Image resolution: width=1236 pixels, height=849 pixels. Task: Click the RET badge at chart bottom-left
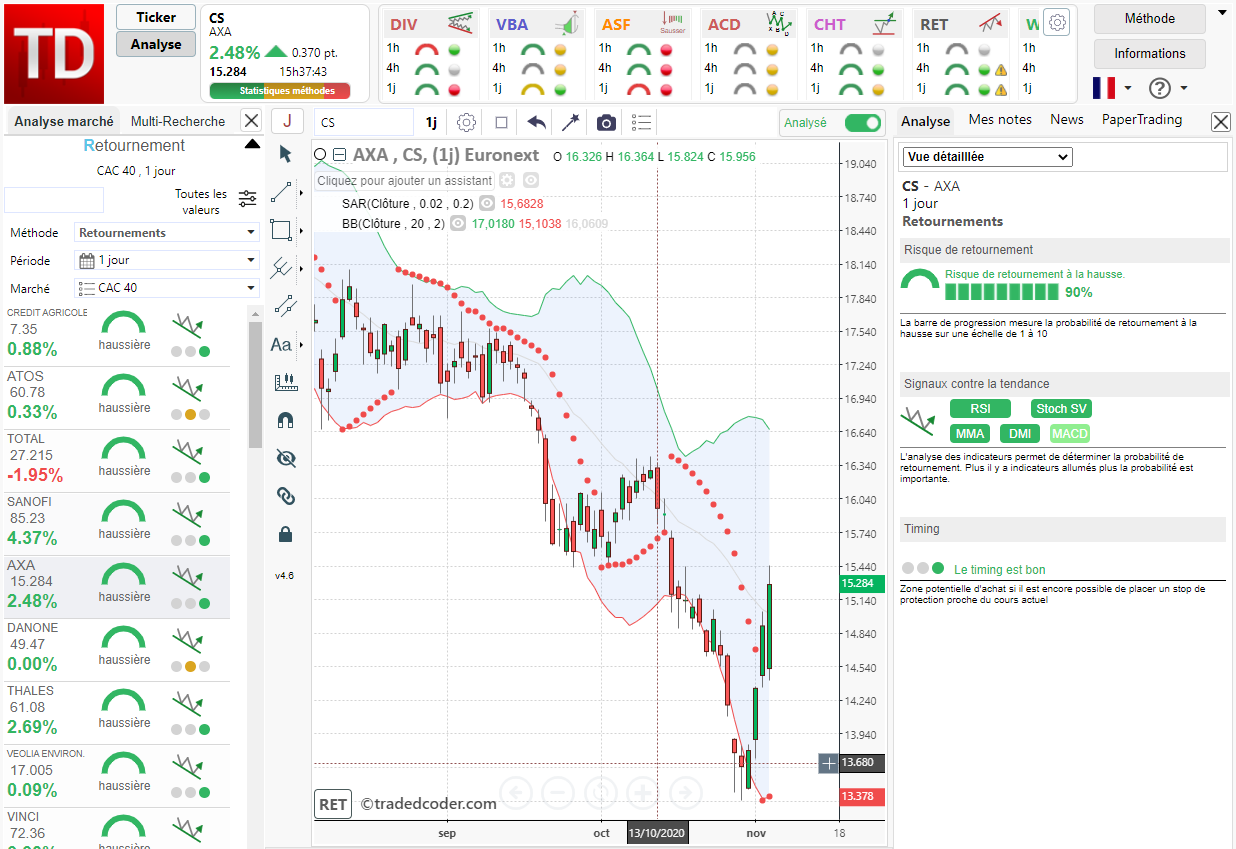(x=333, y=803)
